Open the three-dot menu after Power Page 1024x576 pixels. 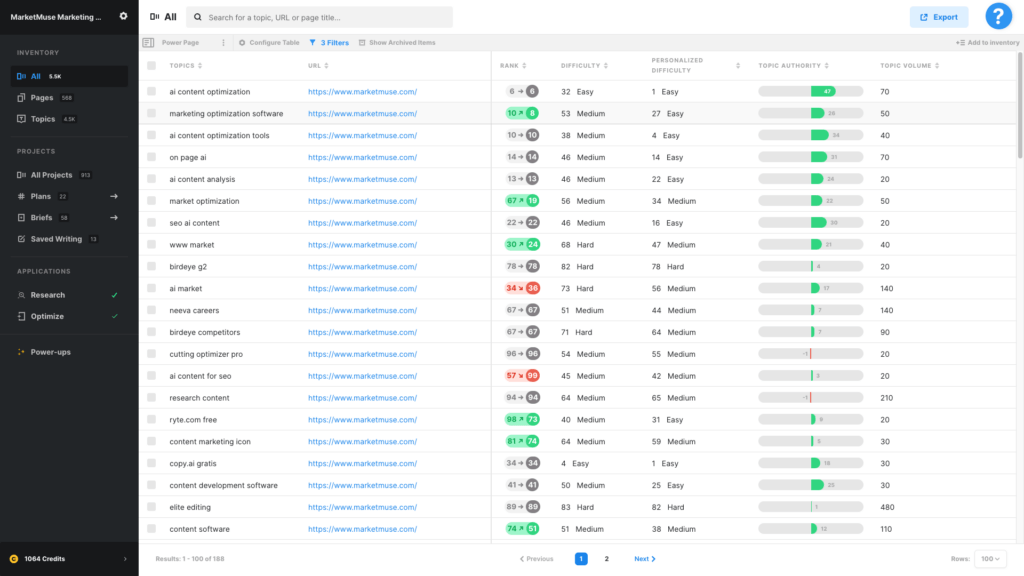tap(223, 42)
